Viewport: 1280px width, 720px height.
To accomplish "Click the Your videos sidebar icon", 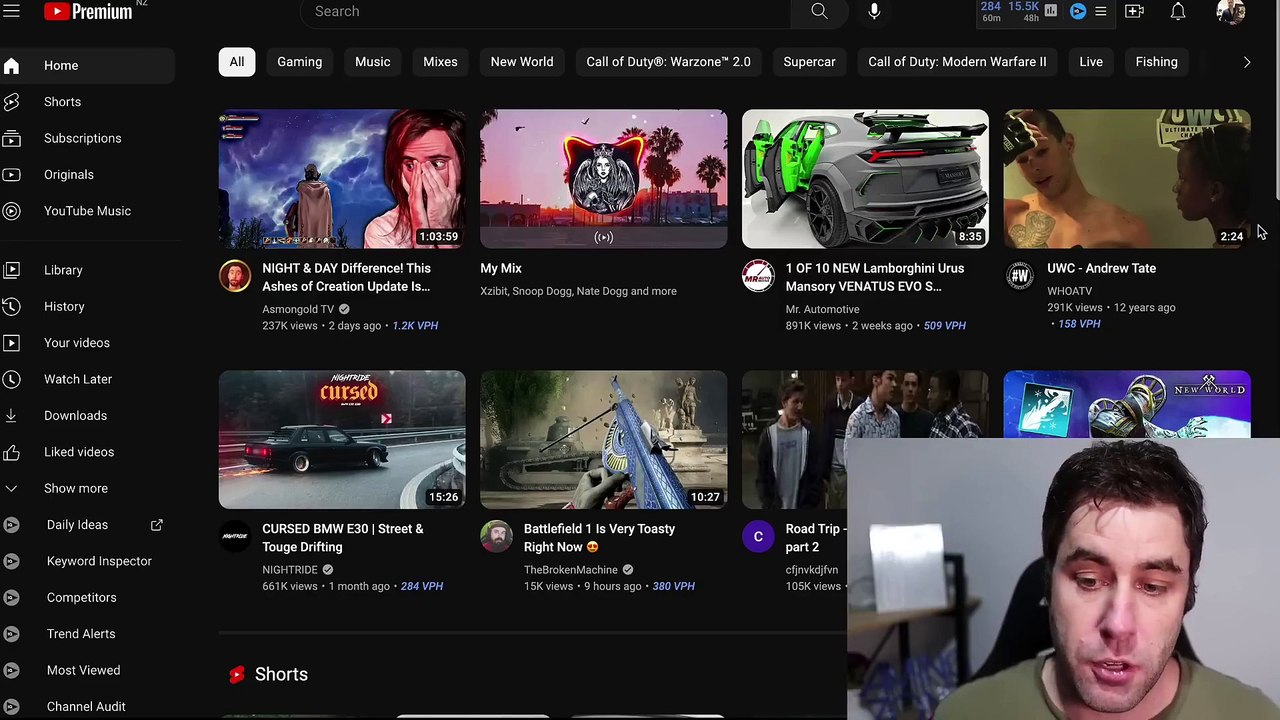I will (11, 343).
